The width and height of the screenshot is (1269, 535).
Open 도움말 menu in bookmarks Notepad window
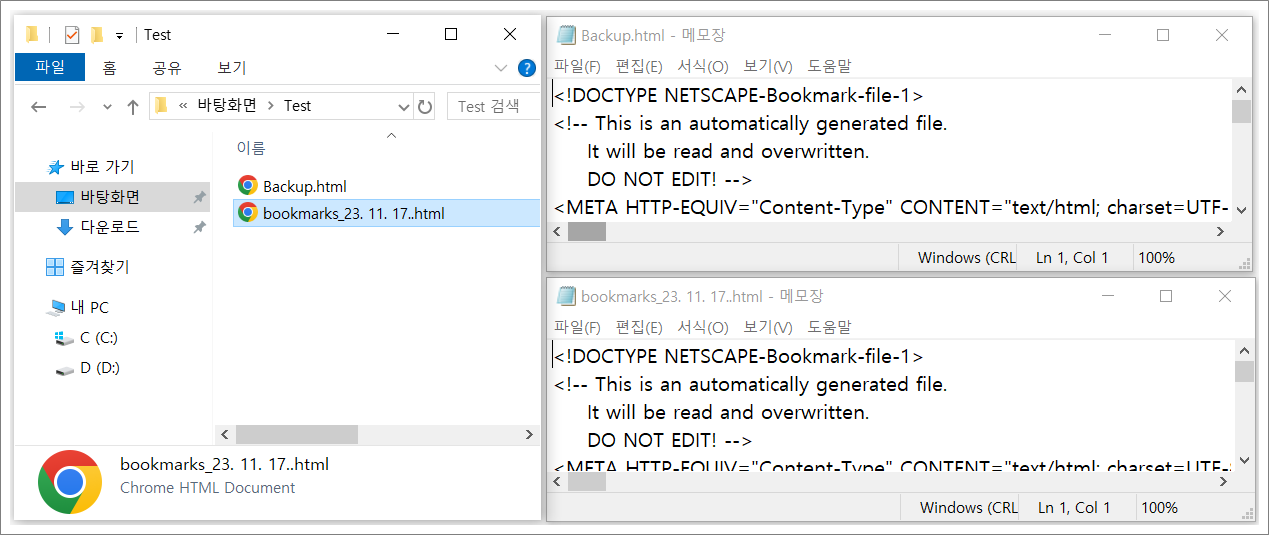[x=829, y=327]
